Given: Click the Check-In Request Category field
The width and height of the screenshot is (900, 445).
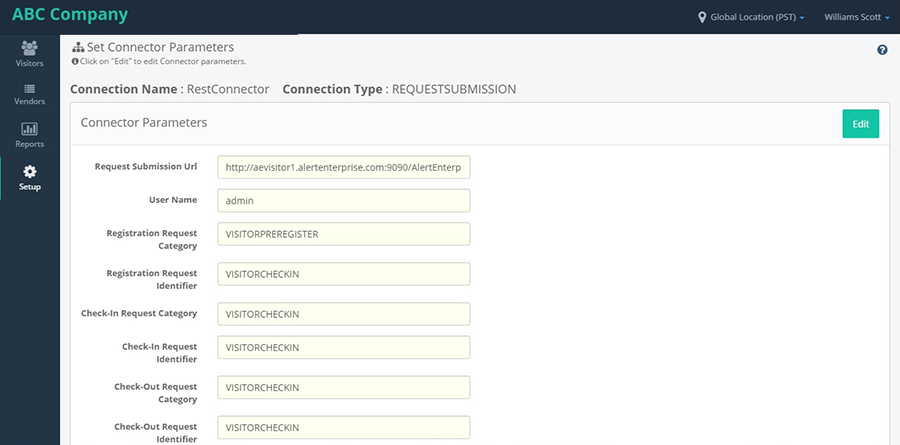Looking at the screenshot, I should pyautogui.click(x=344, y=314).
